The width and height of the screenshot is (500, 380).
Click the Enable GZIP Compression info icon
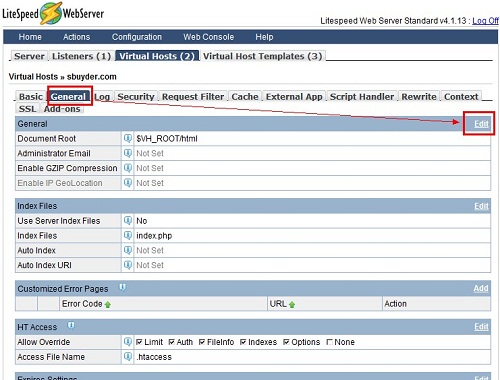point(128,168)
